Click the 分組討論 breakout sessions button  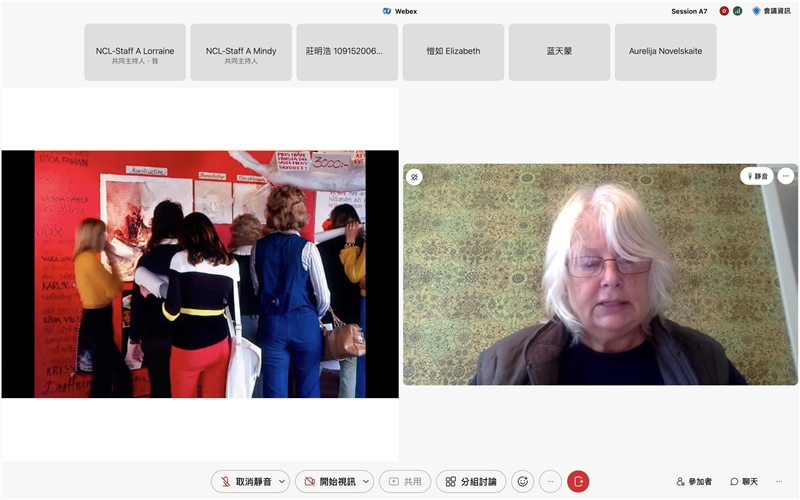click(x=471, y=481)
